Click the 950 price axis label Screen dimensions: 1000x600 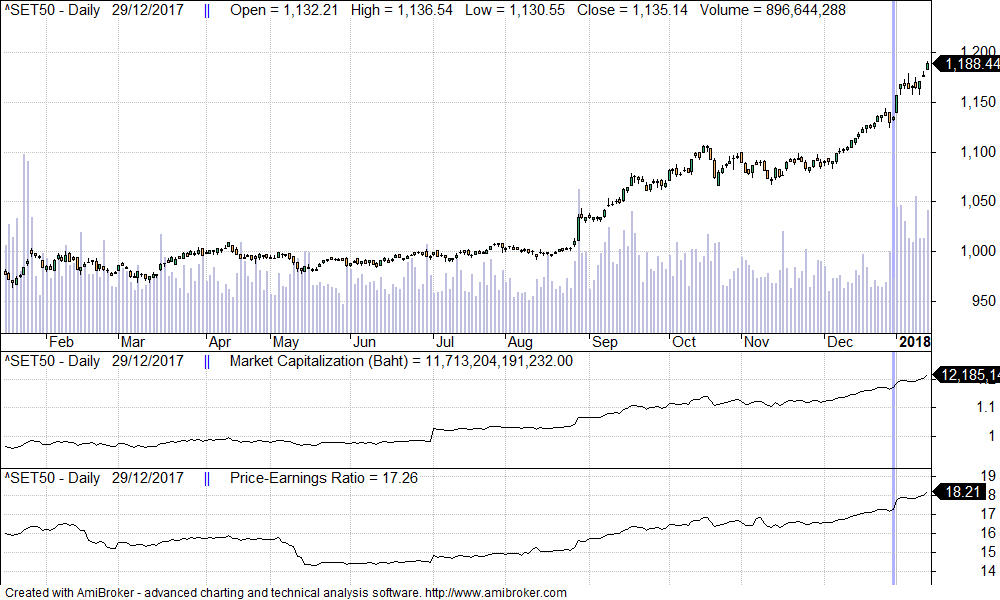(x=981, y=301)
